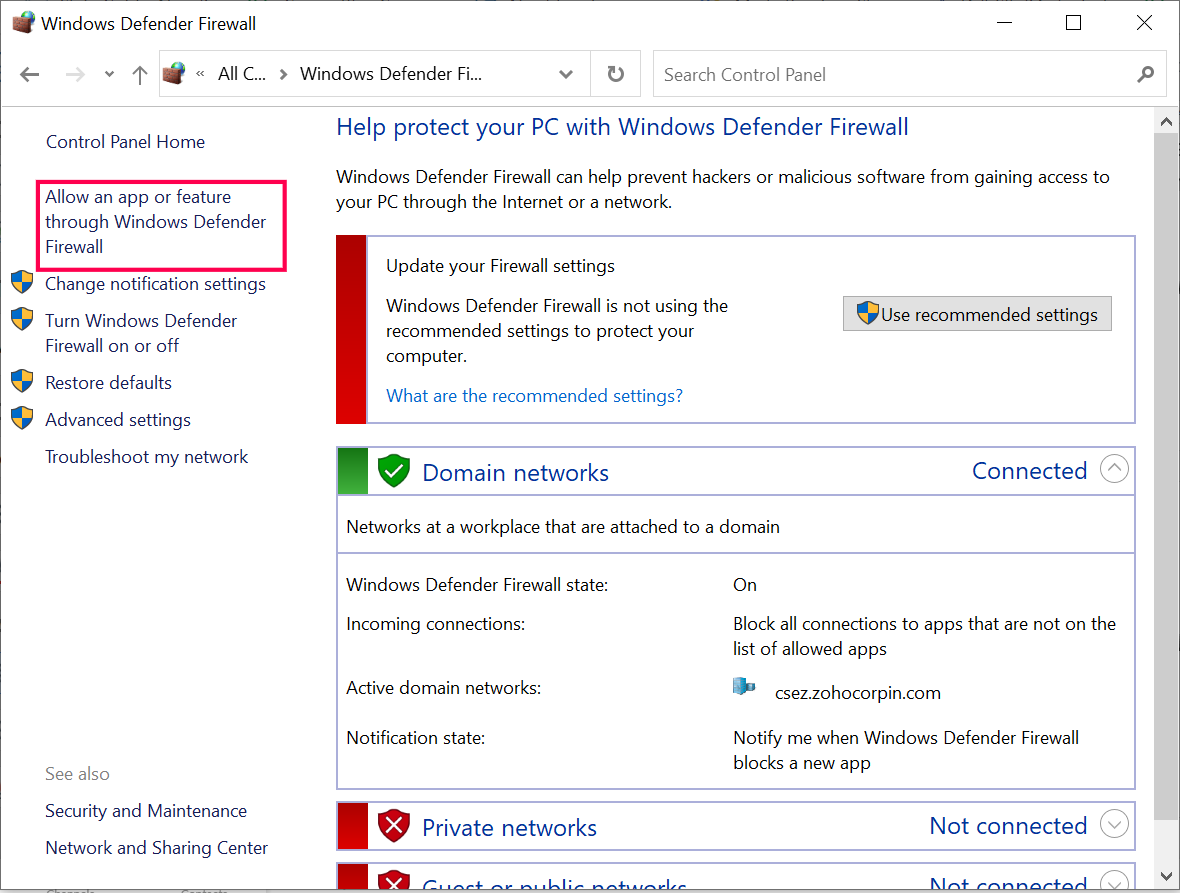The height and width of the screenshot is (893, 1180).
Task: Click the Connected status text
Action: (1029, 471)
